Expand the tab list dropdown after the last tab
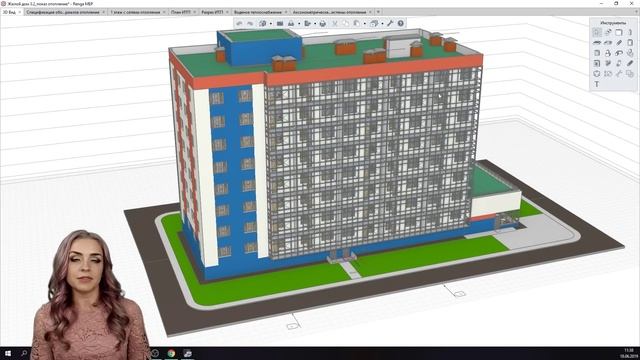Viewport: 640px width, 360px height. [378, 12]
